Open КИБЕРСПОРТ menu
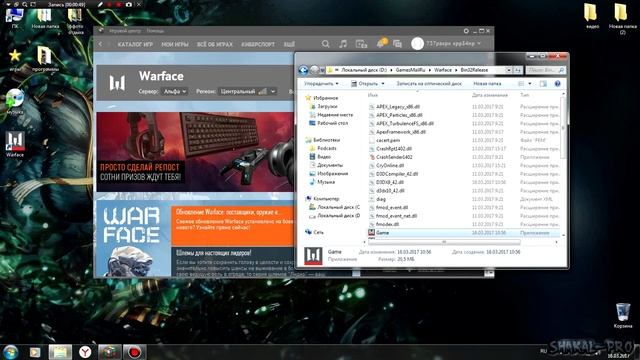The image size is (640, 360). click(258, 44)
